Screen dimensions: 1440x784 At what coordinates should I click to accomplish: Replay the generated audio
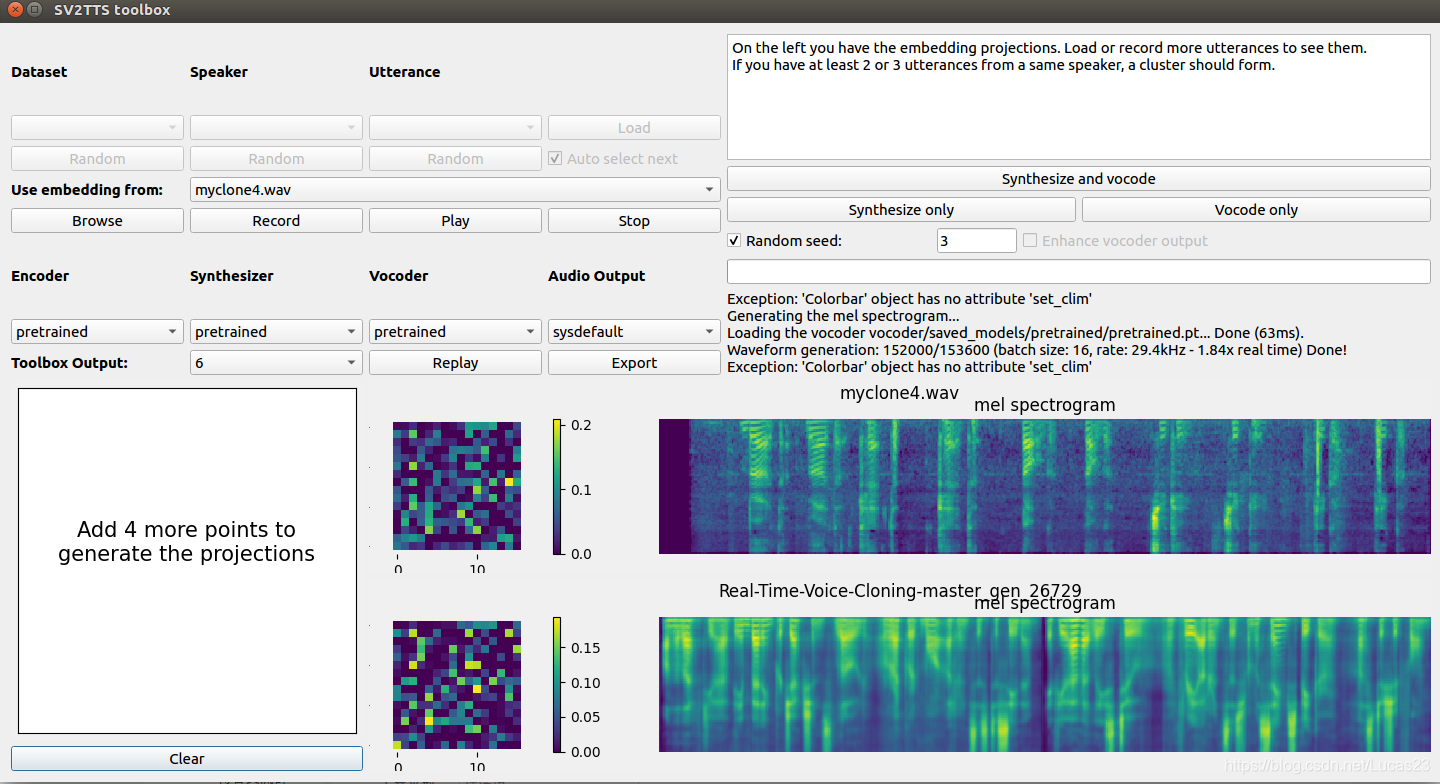point(454,362)
